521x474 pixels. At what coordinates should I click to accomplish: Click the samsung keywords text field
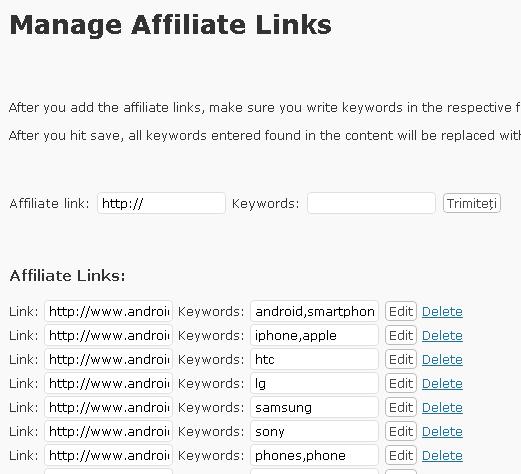[314, 408]
